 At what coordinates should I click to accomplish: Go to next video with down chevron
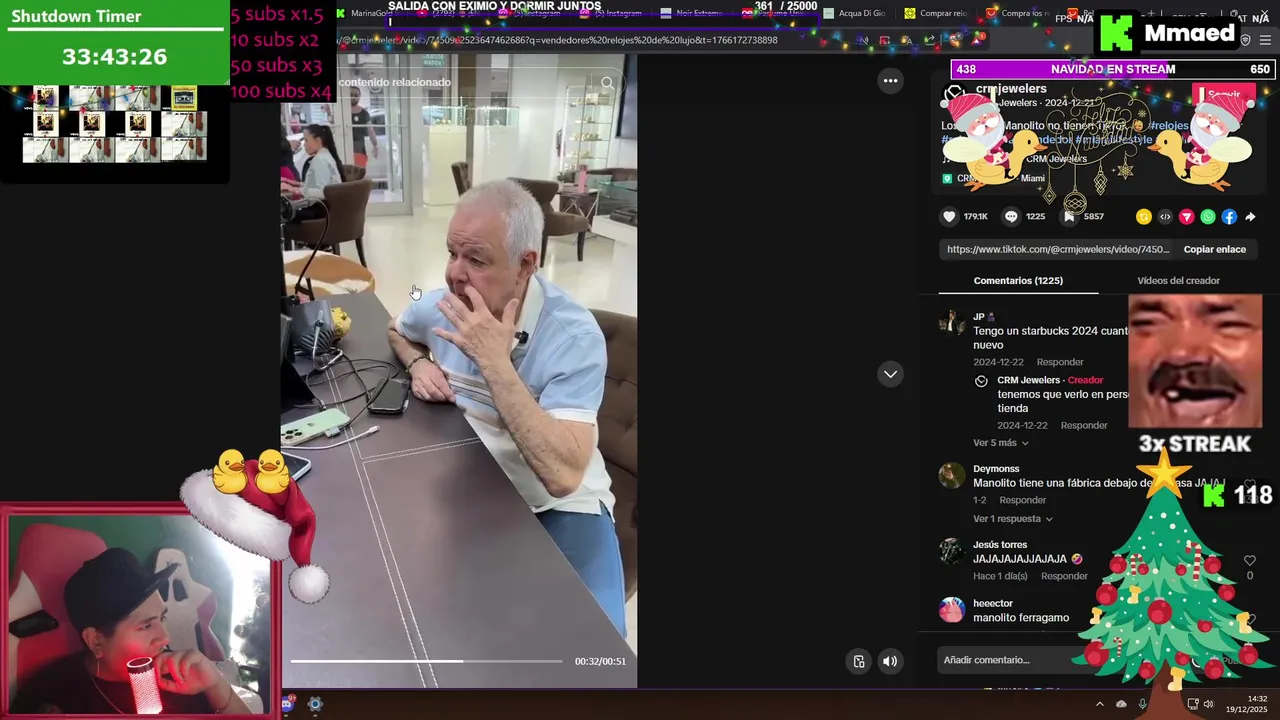coord(890,374)
